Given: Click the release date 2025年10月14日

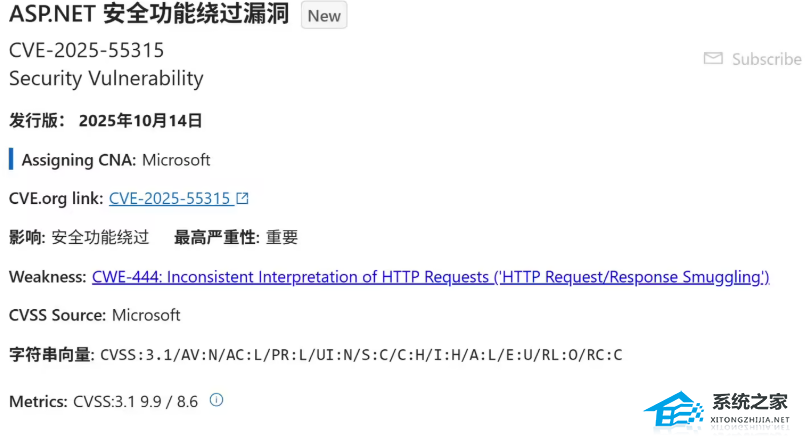Looking at the screenshot, I should coord(140,121).
